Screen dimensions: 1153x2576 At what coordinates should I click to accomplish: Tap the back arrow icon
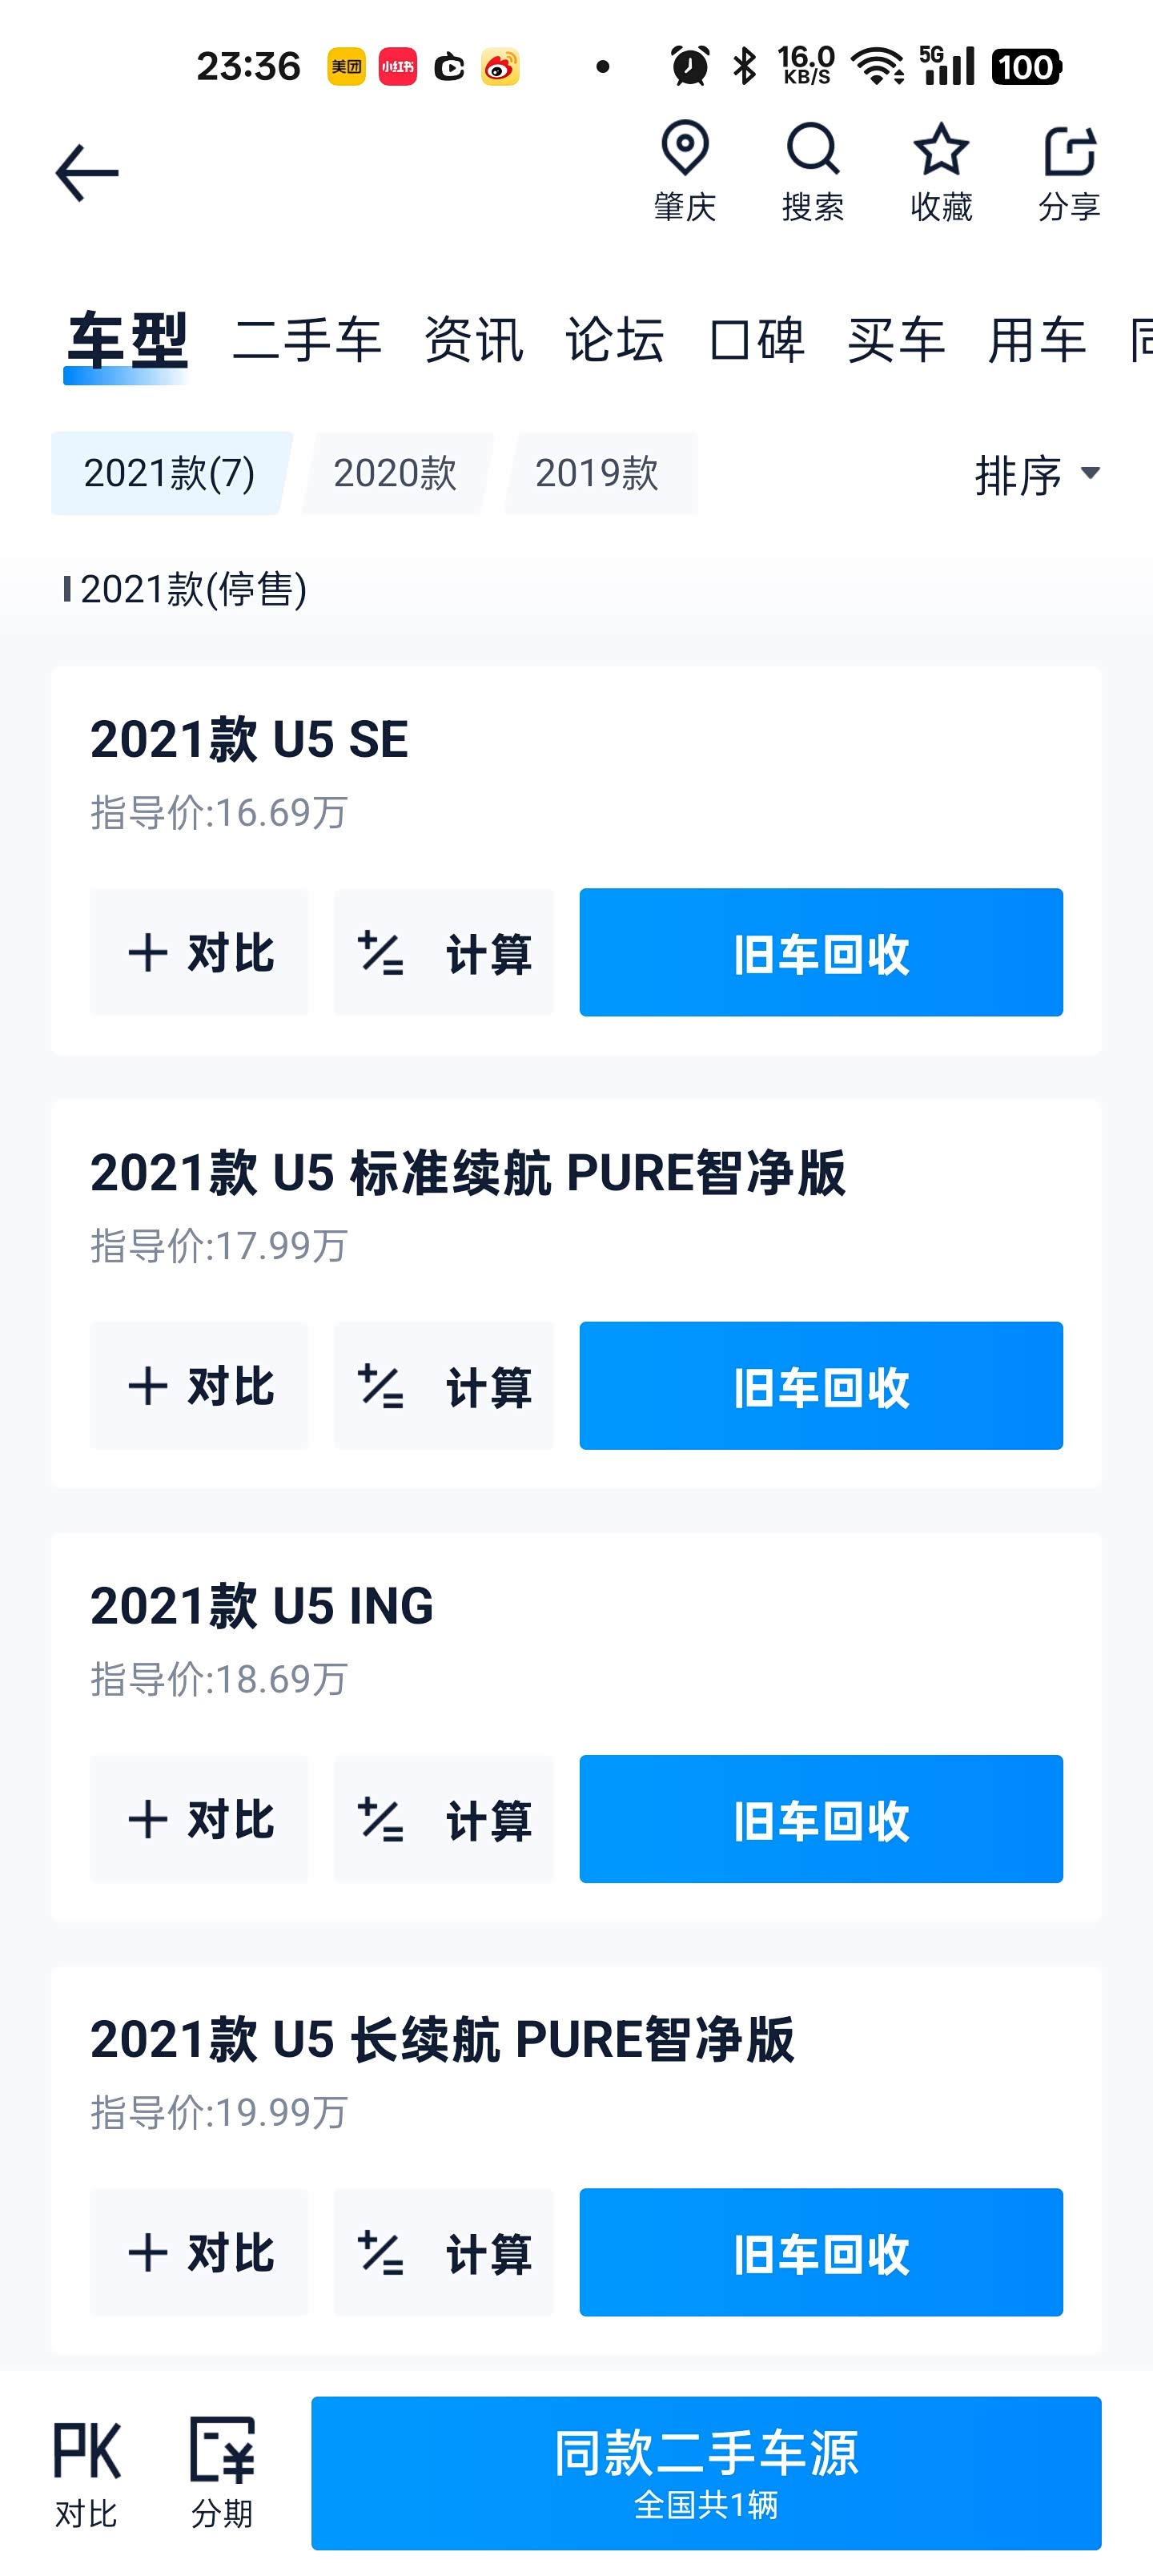pos(87,173)
